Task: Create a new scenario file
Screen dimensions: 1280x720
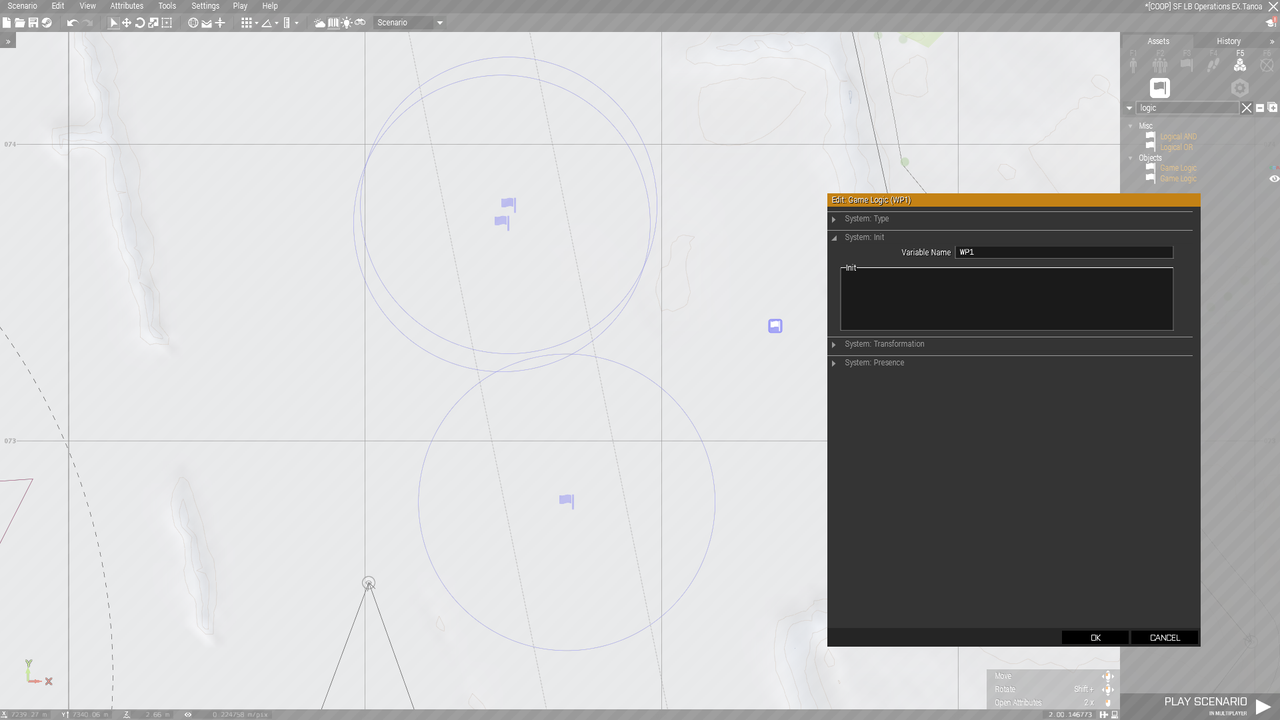Action: pos(7,23)
